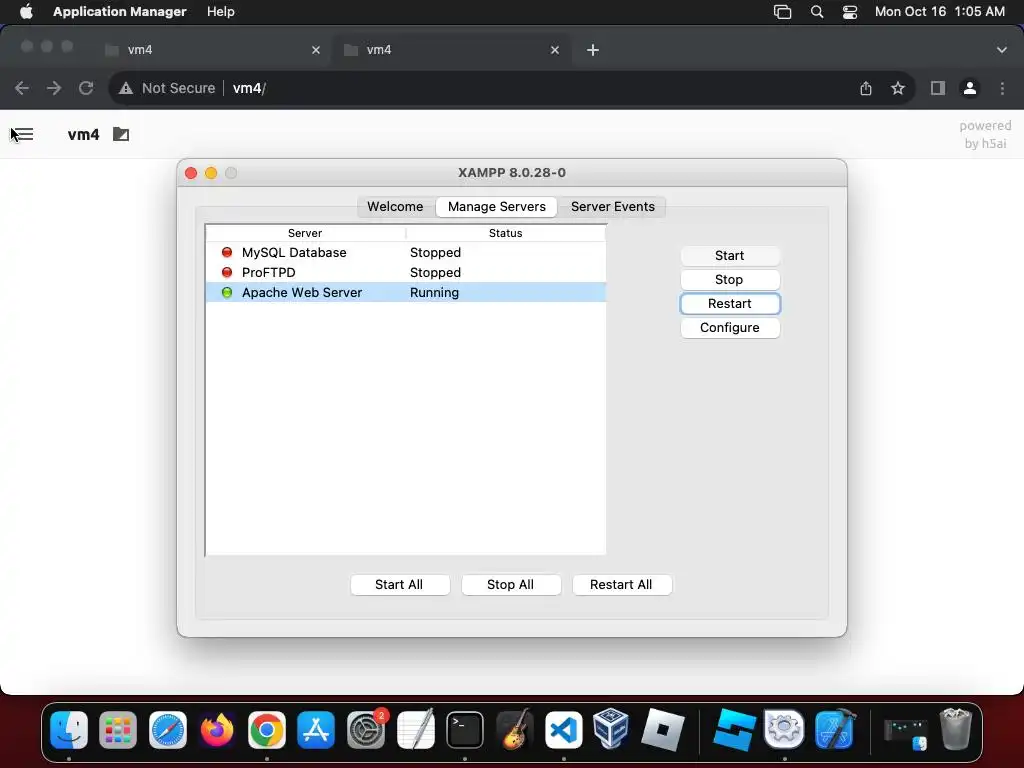Open a new browser tab

point(593,50)
